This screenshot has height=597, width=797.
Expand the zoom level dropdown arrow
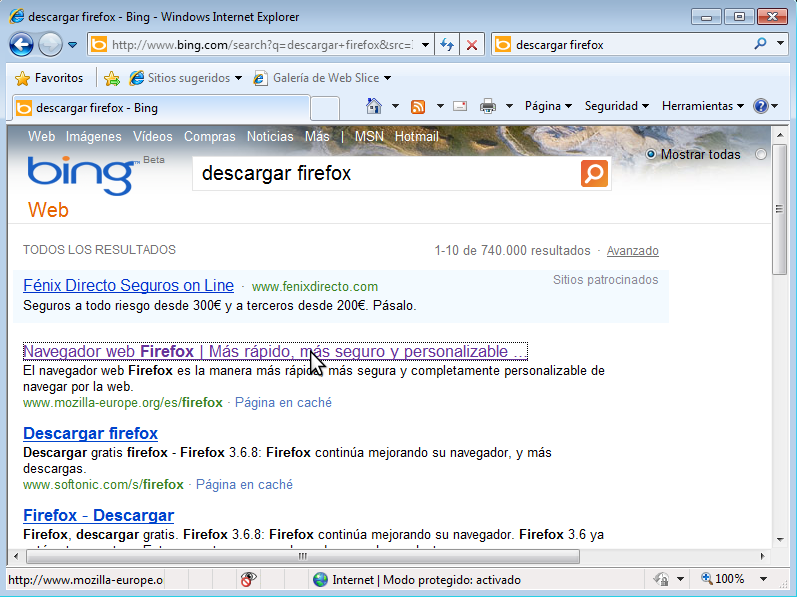[x=763, y=579]
